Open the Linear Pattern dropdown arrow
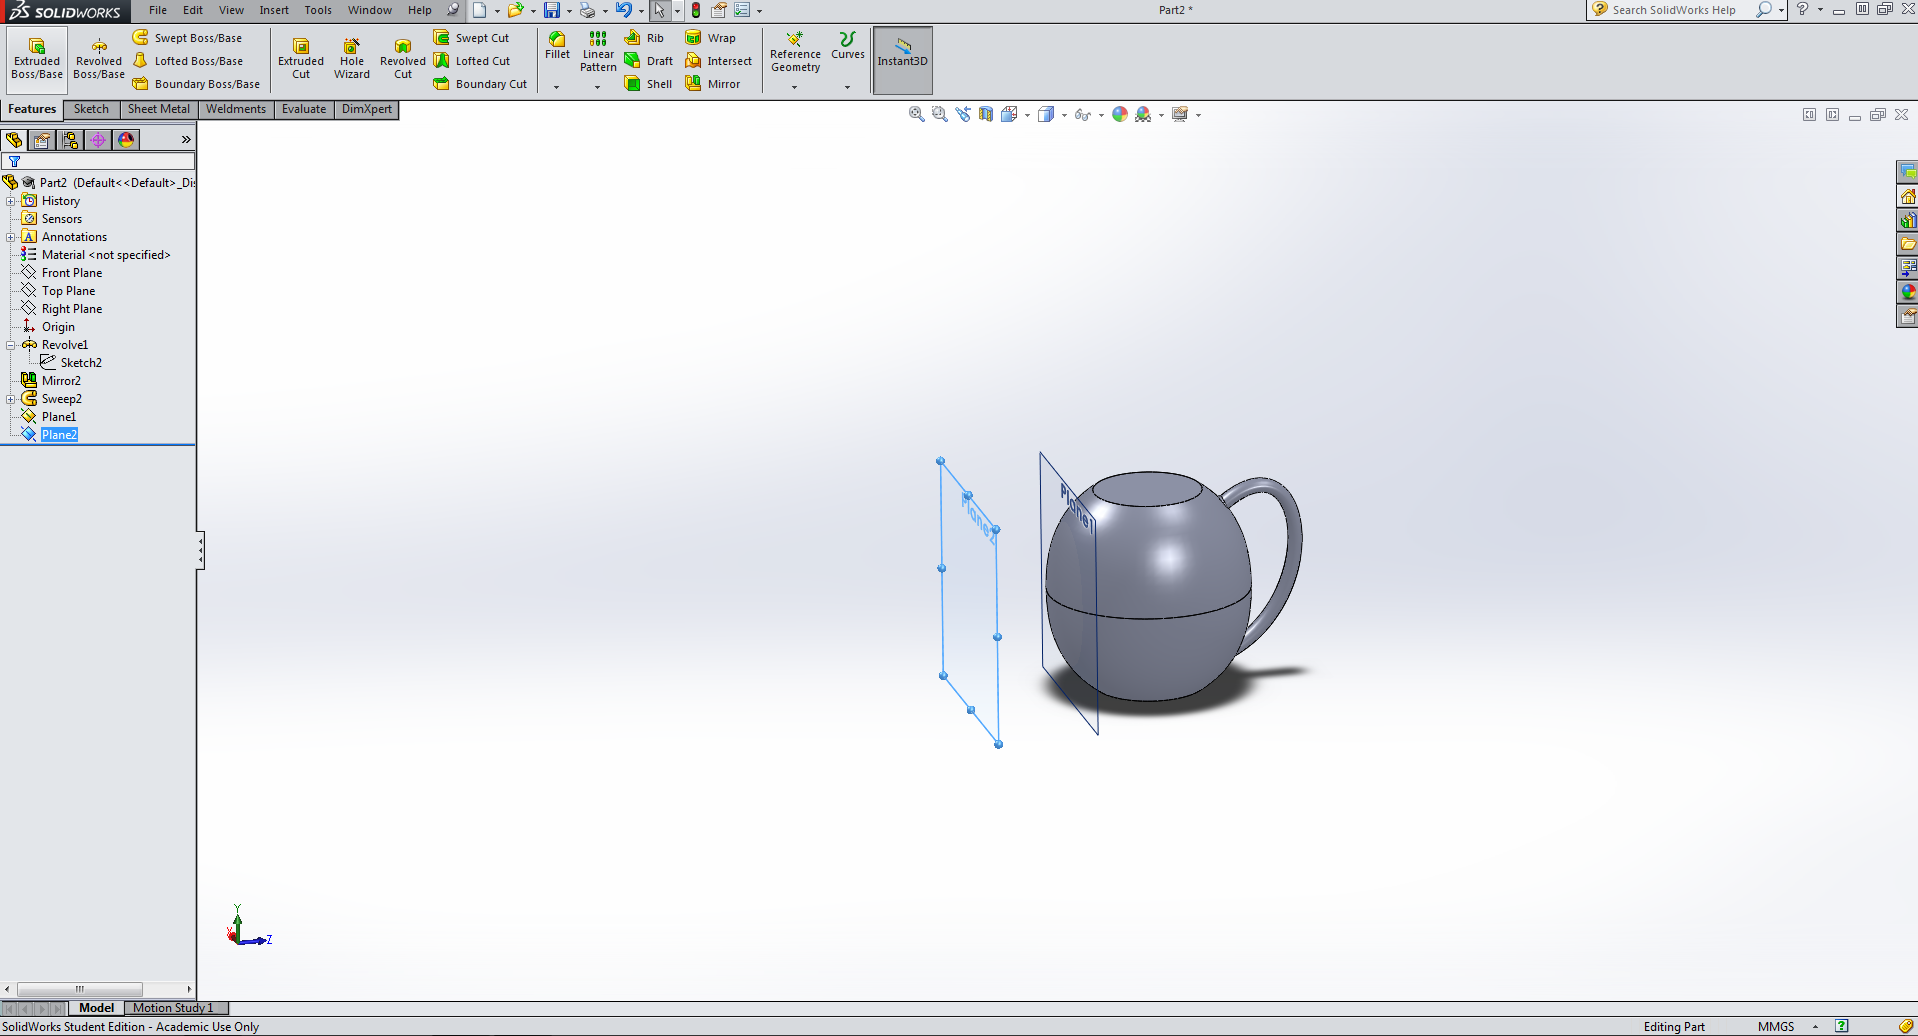 pyautogui.click(x=598, y=87)
